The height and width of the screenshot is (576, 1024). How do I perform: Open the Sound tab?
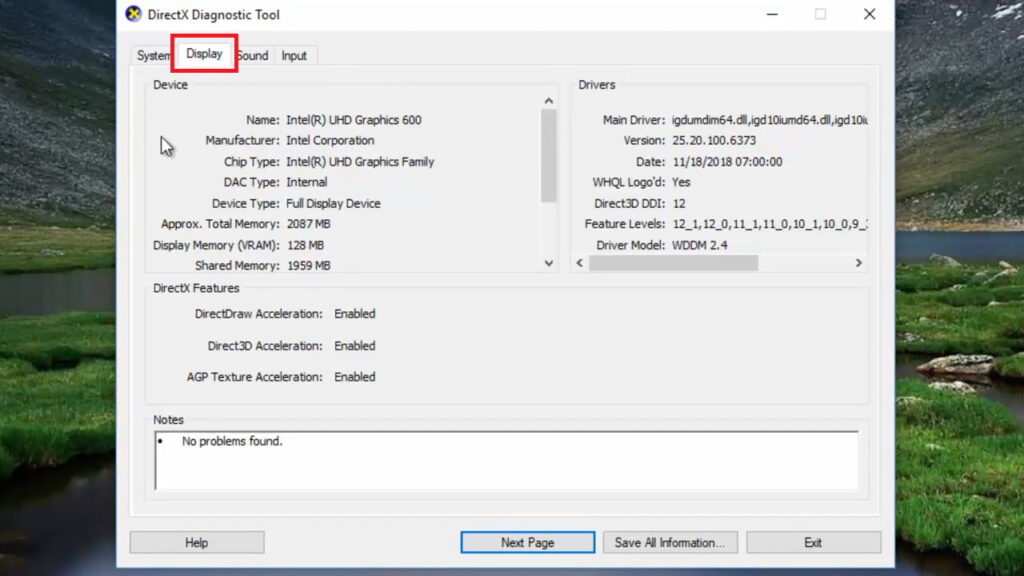pyautogui.click(x=251, y=55)
